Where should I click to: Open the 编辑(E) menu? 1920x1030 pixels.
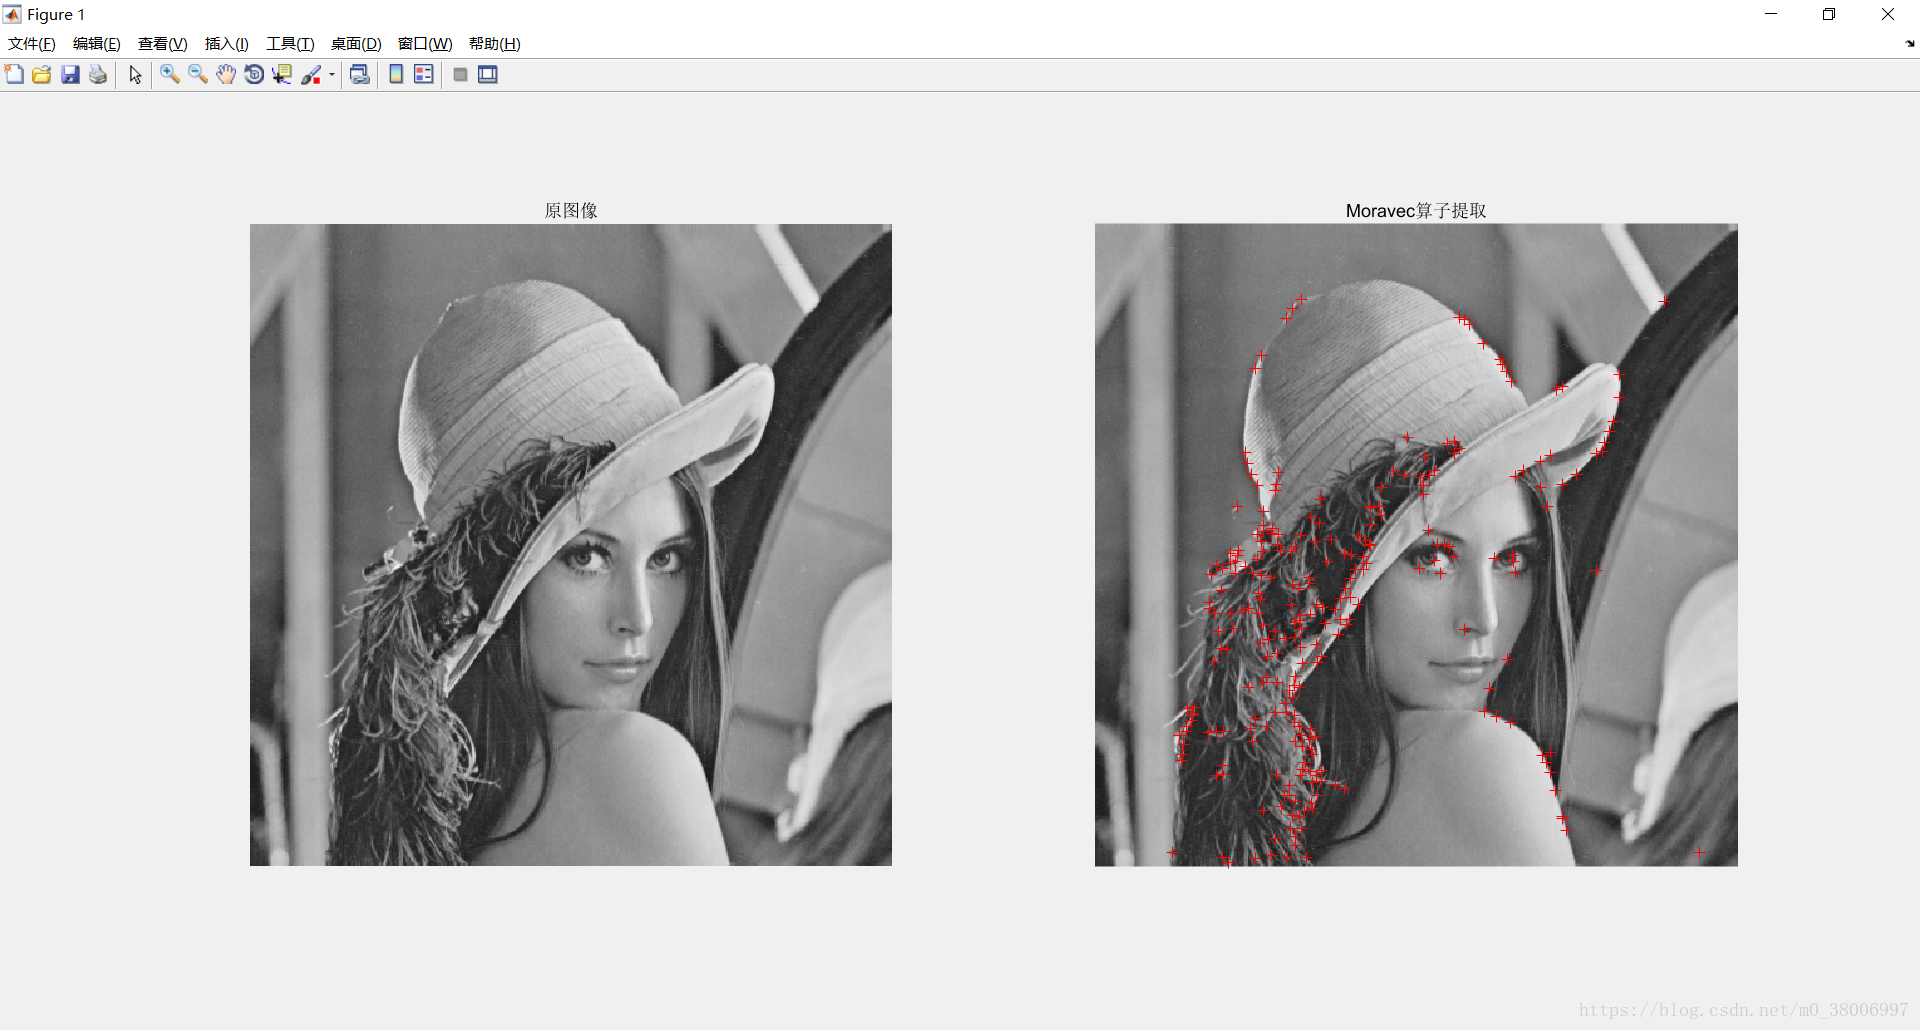point(97,44)
